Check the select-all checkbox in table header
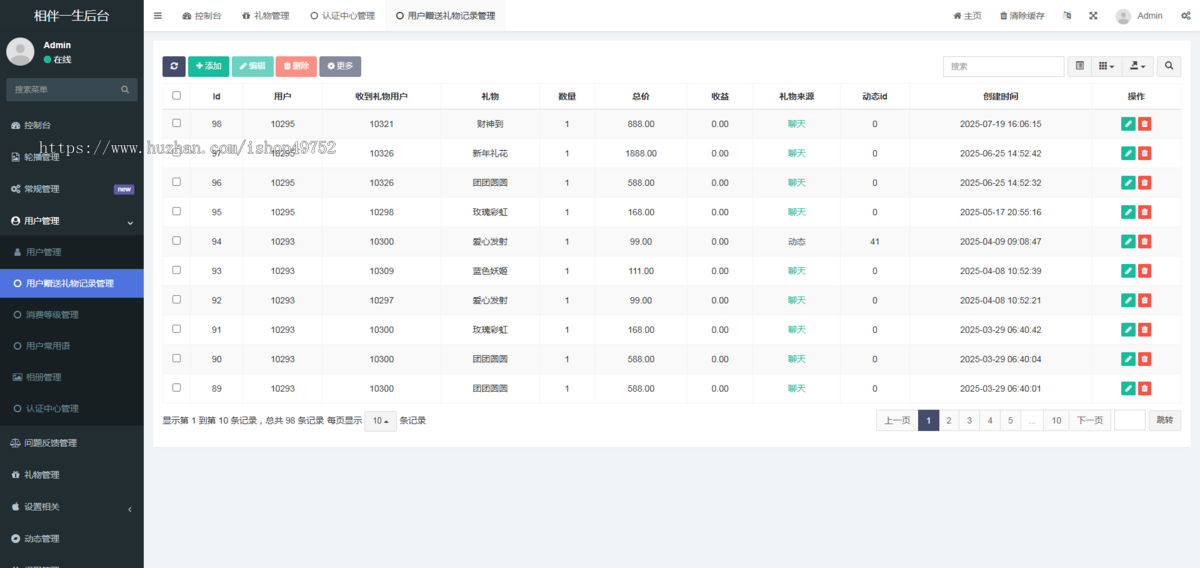Screen dimensions: 1200x568 point(177,96)
